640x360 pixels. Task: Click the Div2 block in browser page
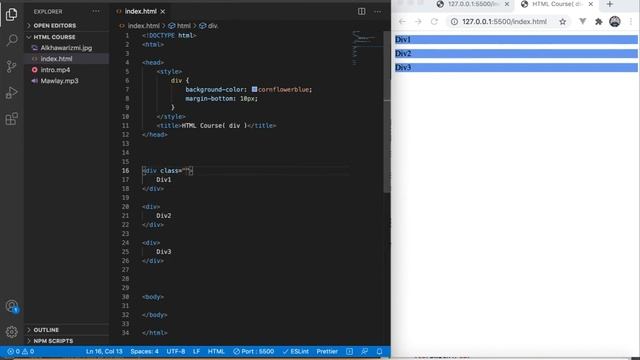click(x=516, y=53)
